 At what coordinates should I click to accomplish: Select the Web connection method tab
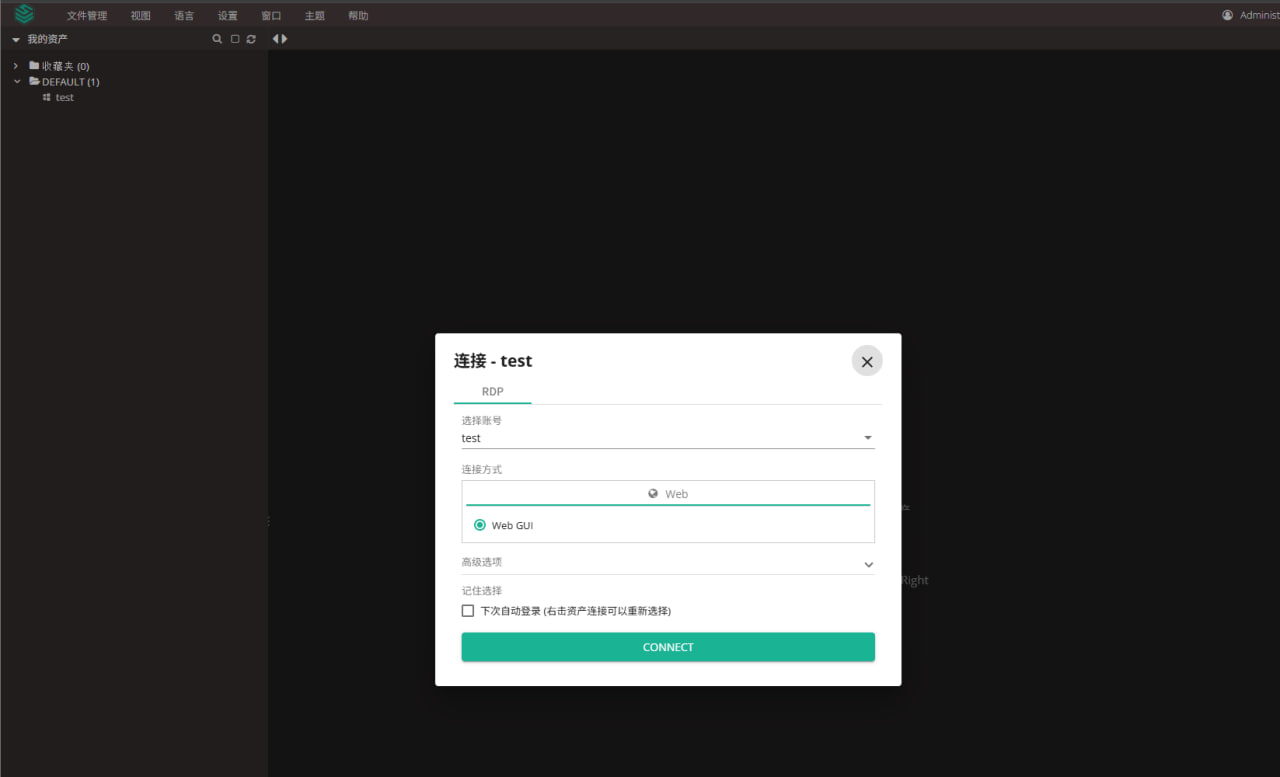click(668, 494)
